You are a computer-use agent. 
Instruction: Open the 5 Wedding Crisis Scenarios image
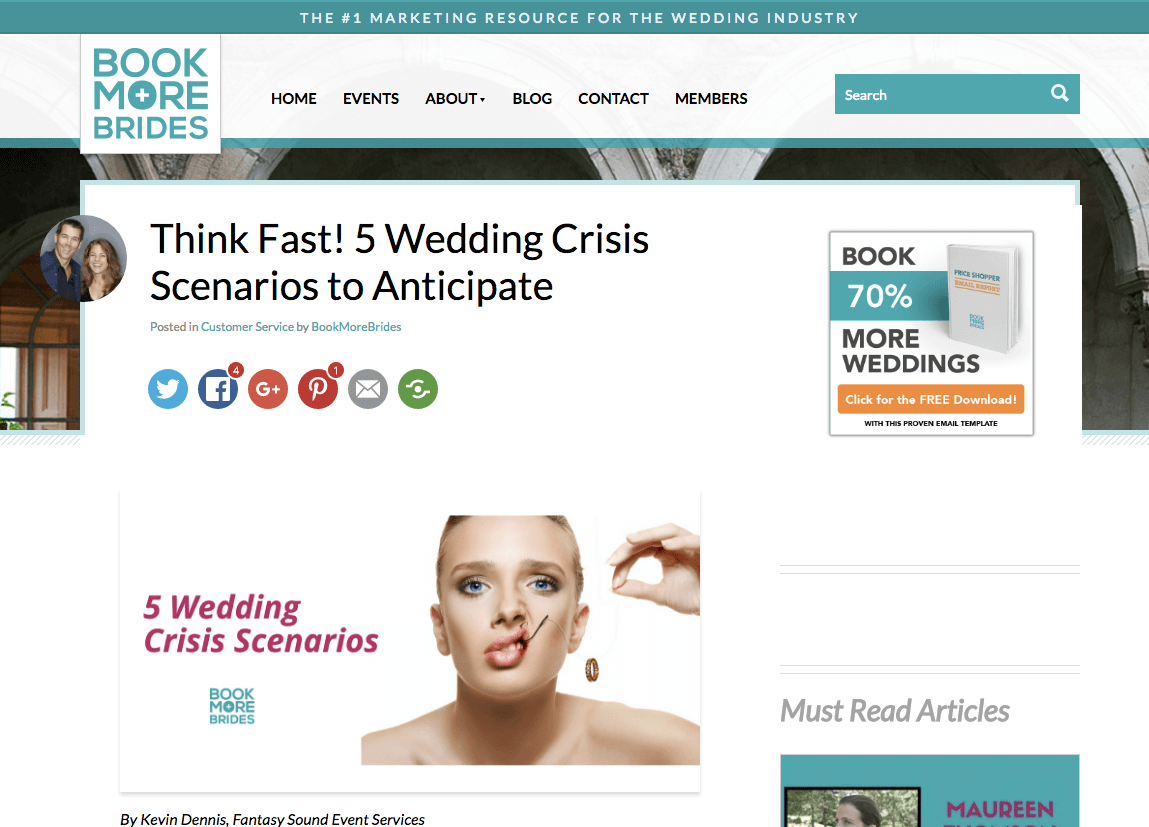[x=410, y=640]
